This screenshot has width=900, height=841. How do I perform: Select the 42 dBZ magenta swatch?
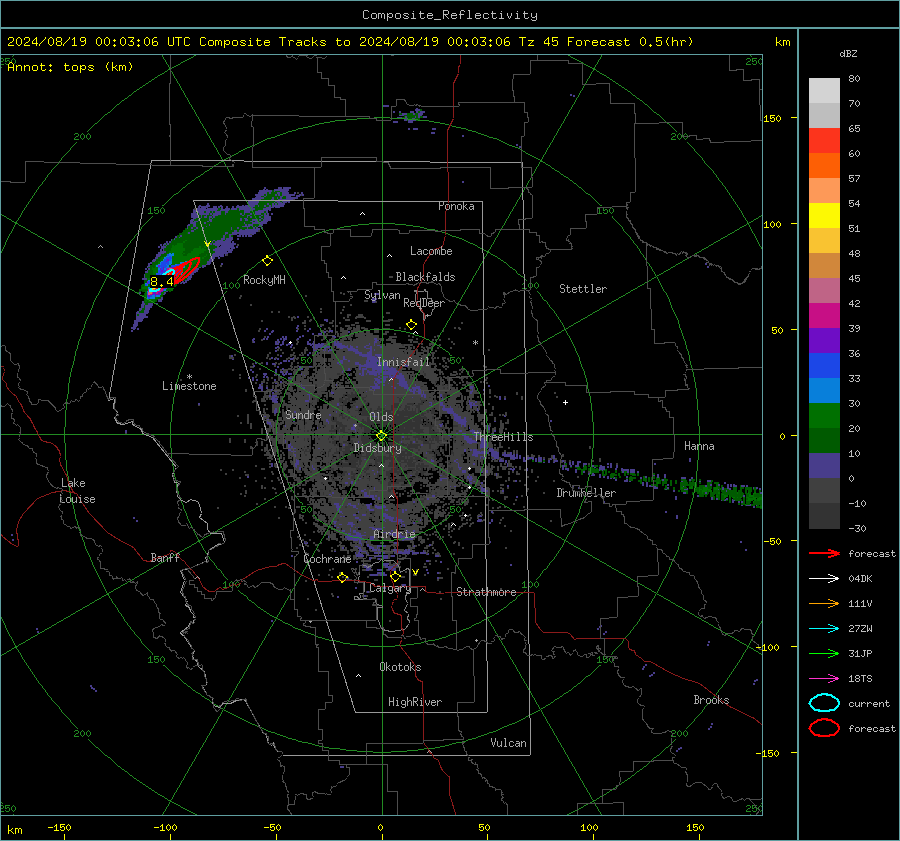click(824, 316)
